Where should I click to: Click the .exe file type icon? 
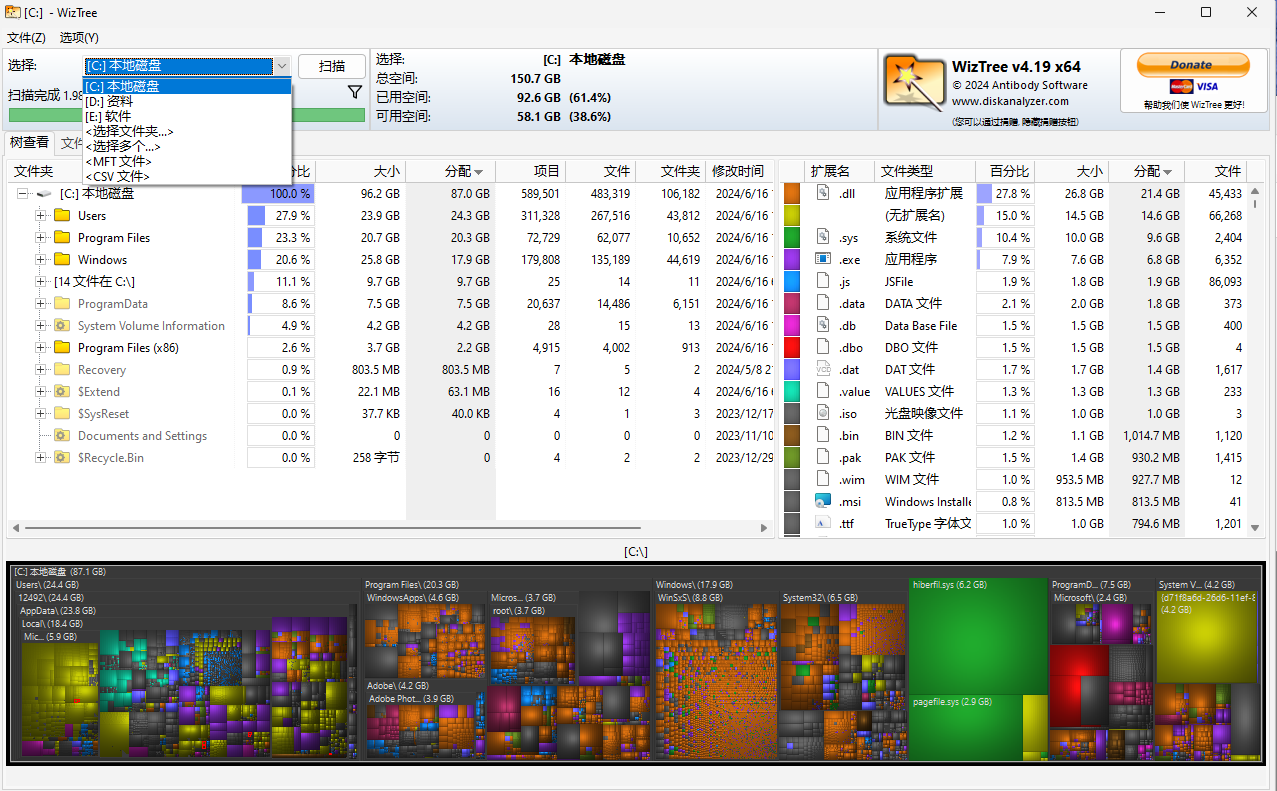(823, 260)
